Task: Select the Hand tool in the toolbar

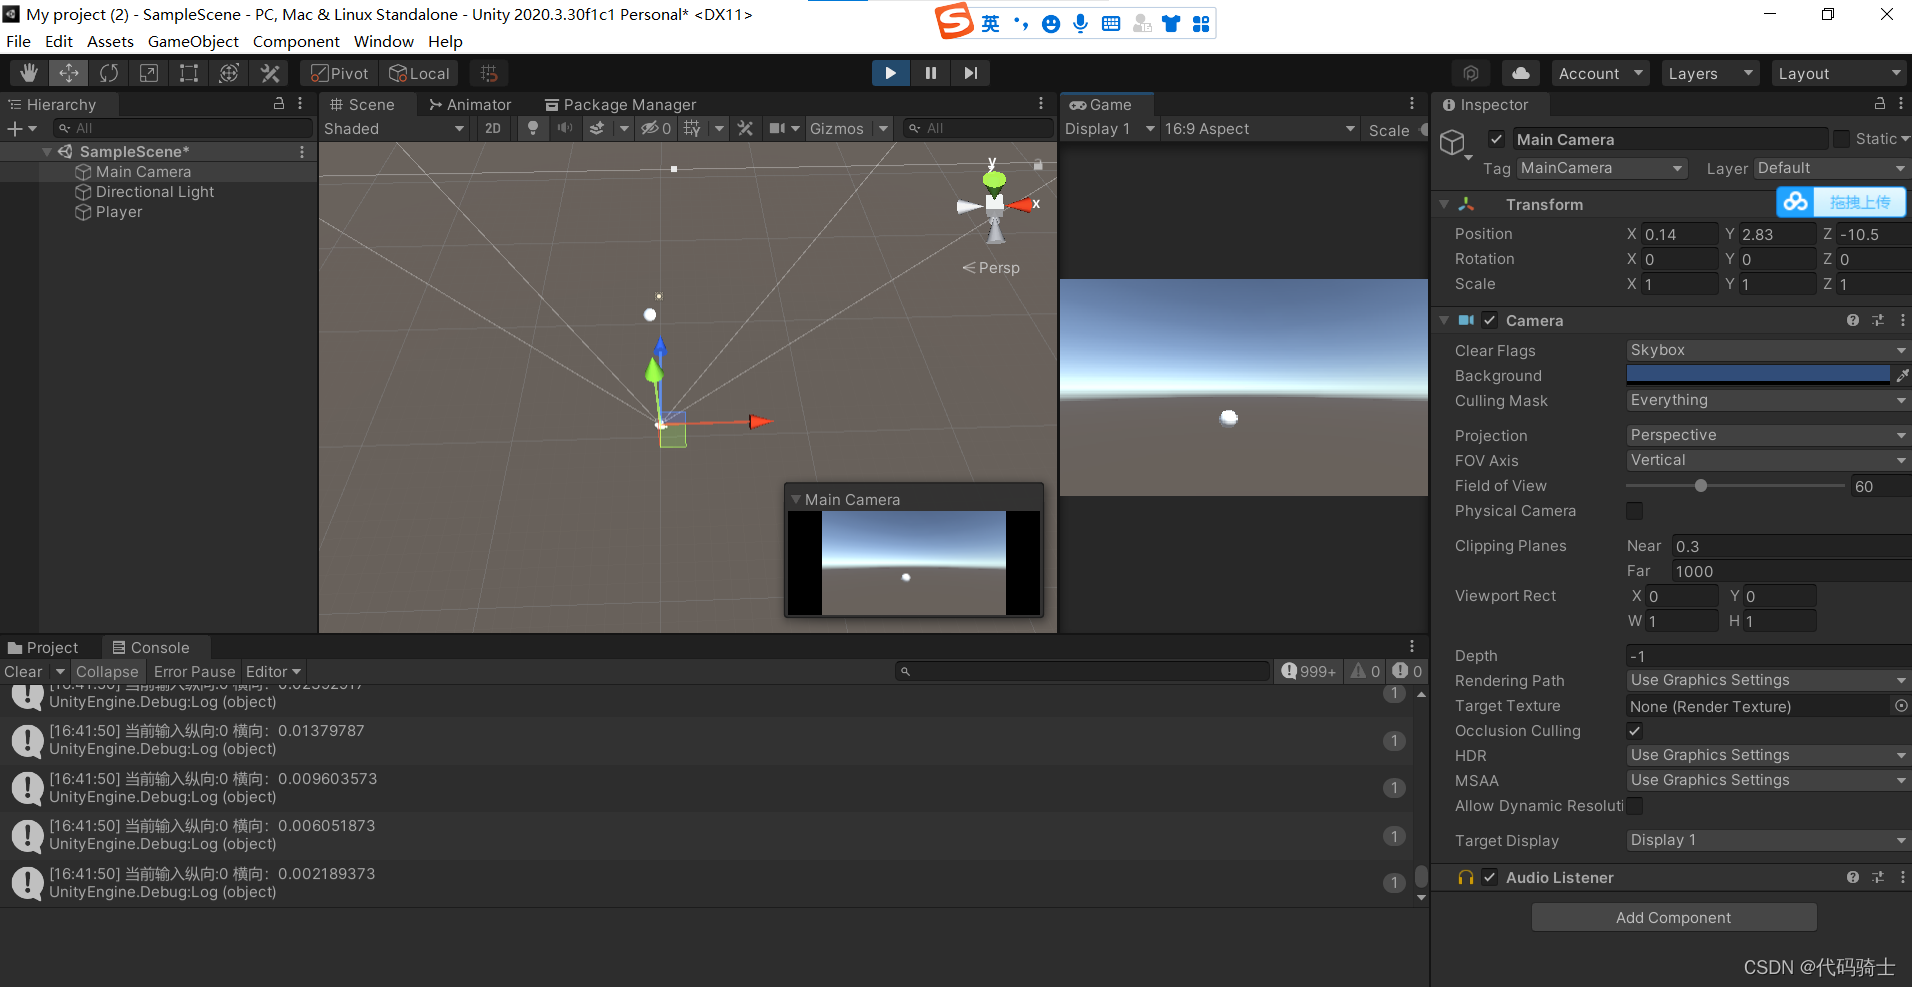Action: [x=29, y=73]
